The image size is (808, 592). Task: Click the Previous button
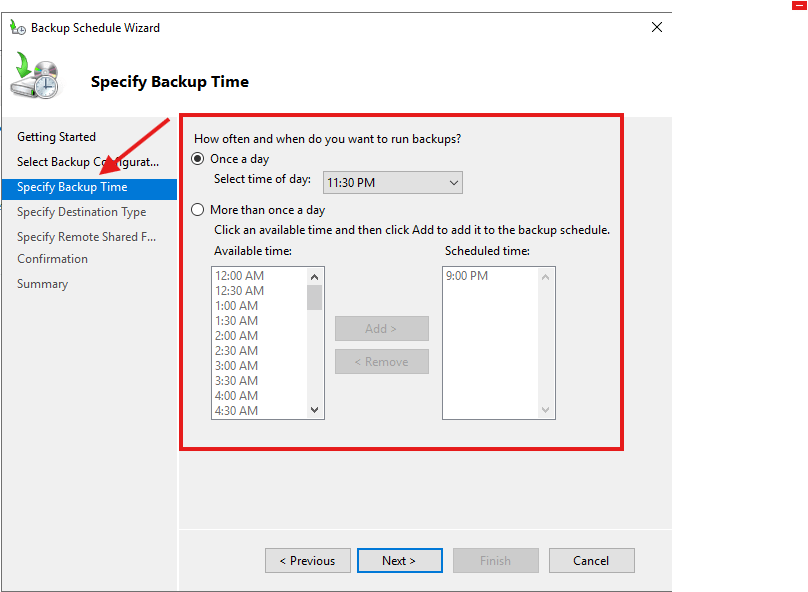click(x=308, y=561)
